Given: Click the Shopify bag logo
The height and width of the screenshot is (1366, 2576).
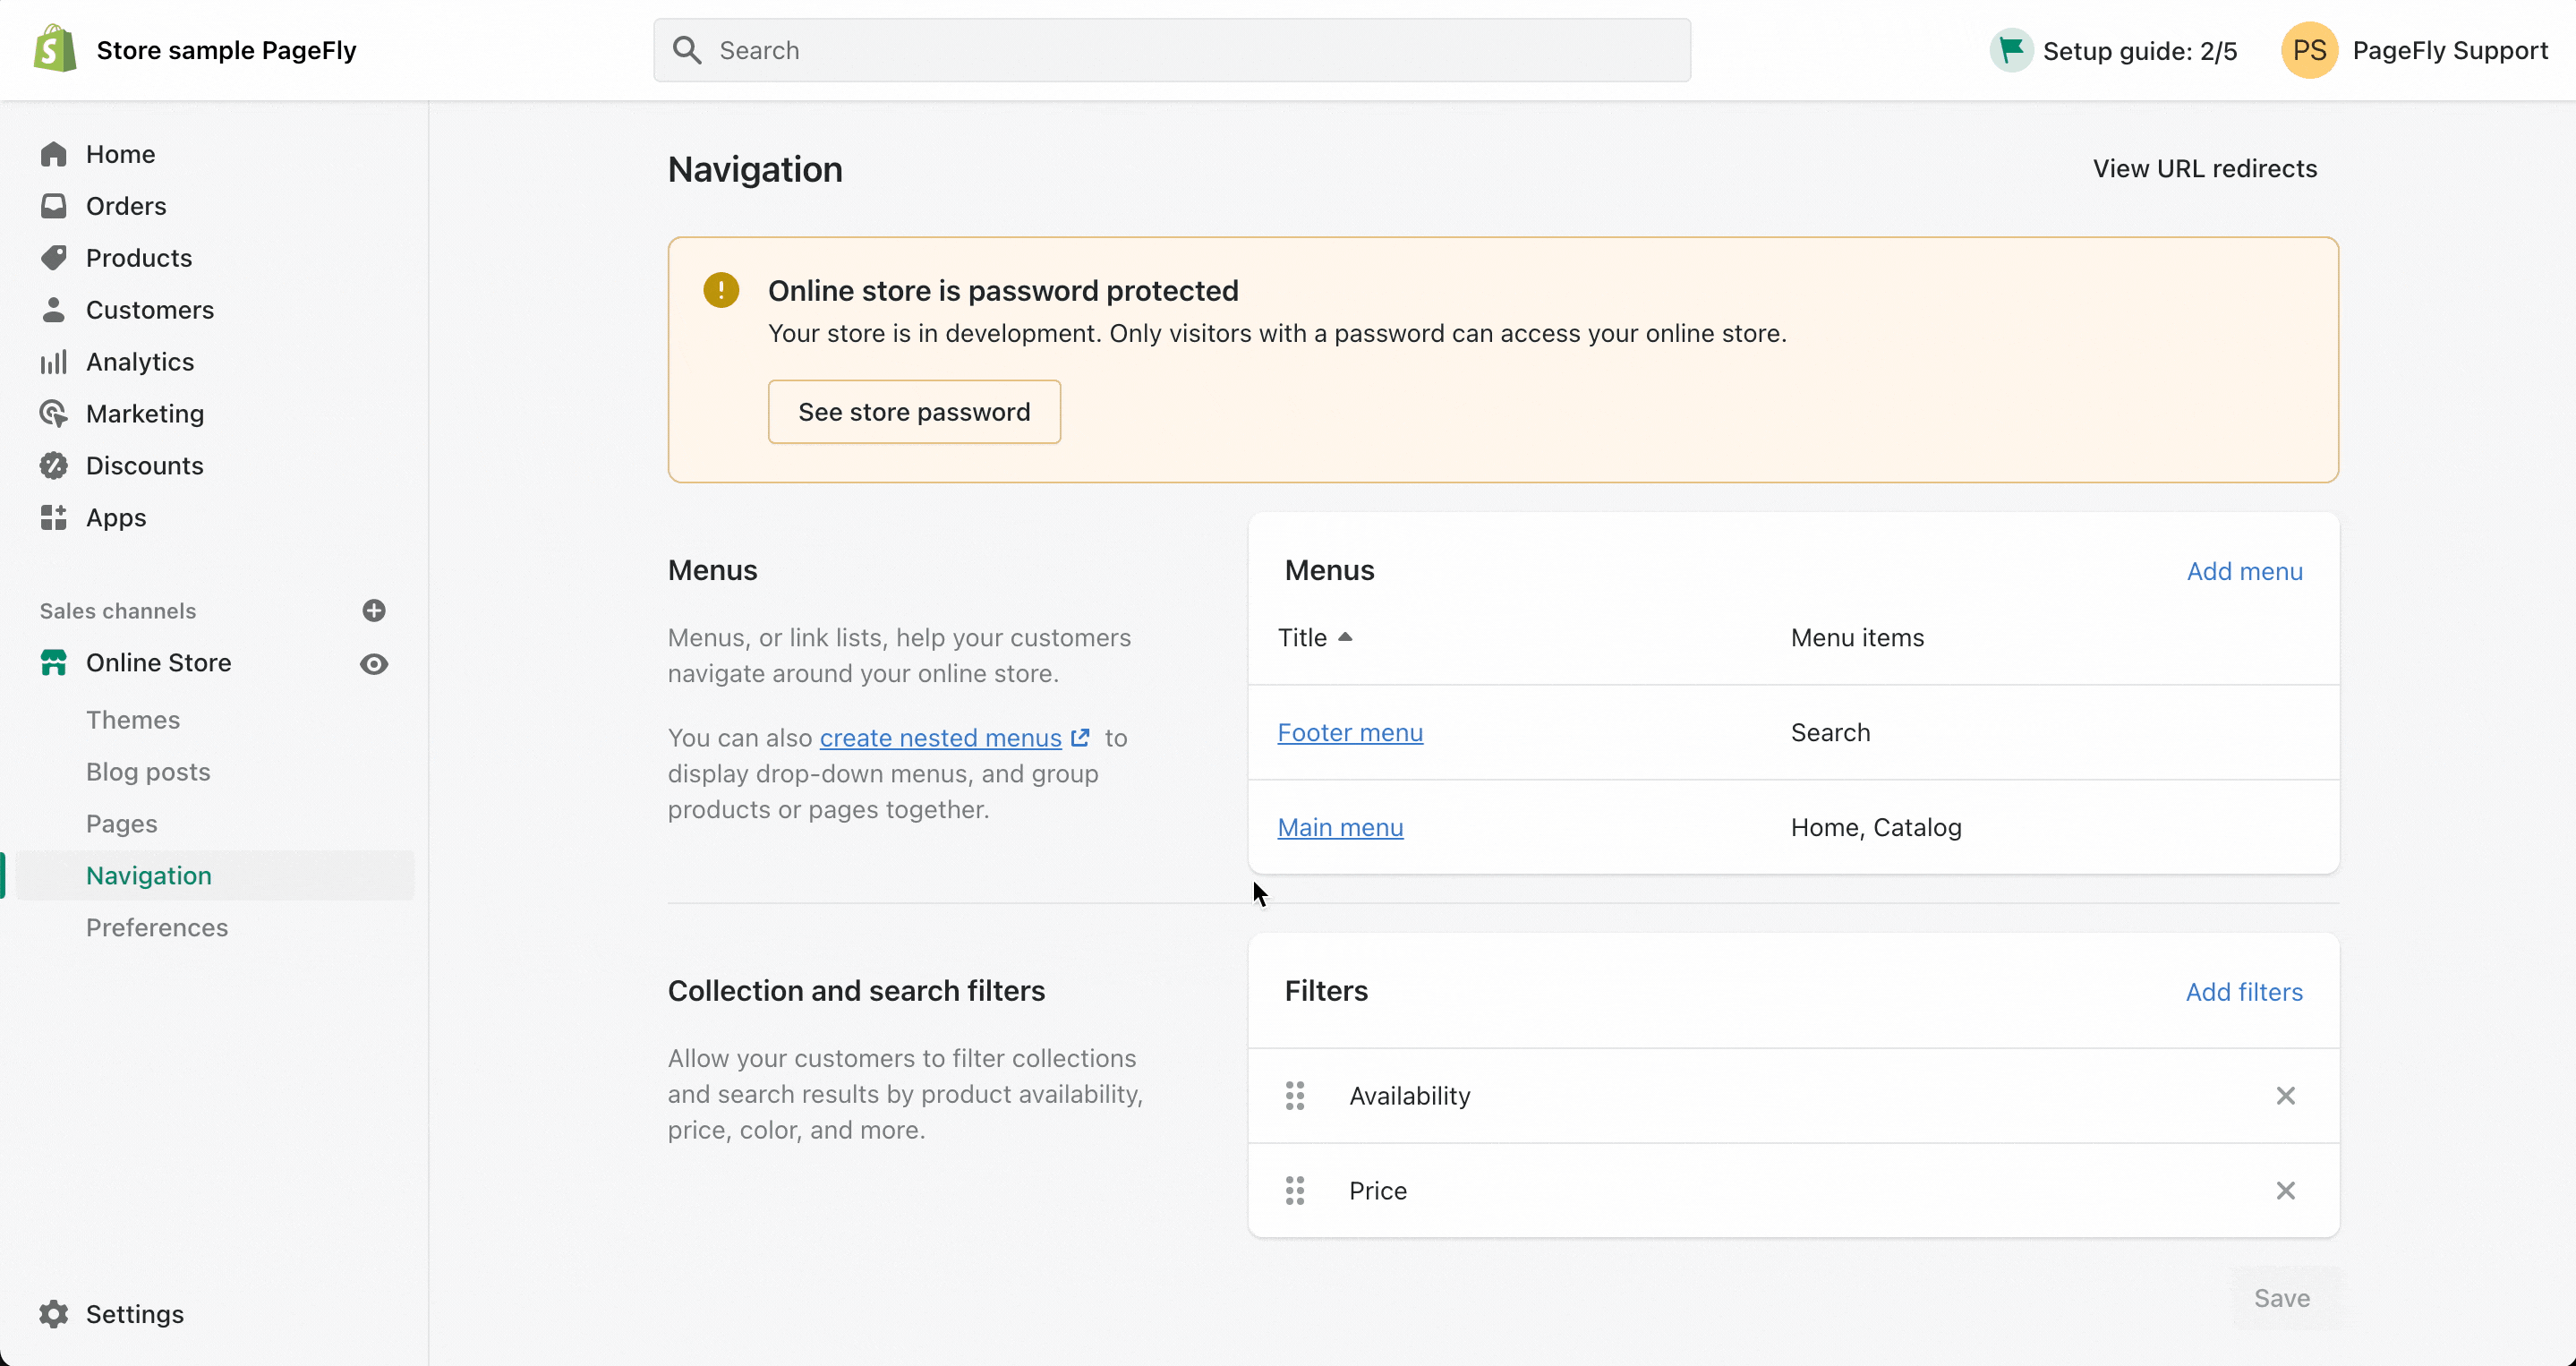Looking at the screenshot, I should tap(55, 49).
